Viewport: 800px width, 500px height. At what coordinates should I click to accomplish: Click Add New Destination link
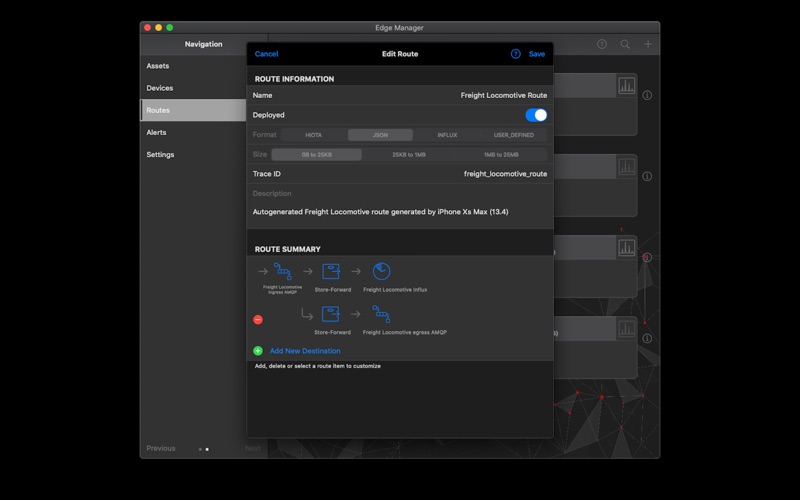pos(305,351)
